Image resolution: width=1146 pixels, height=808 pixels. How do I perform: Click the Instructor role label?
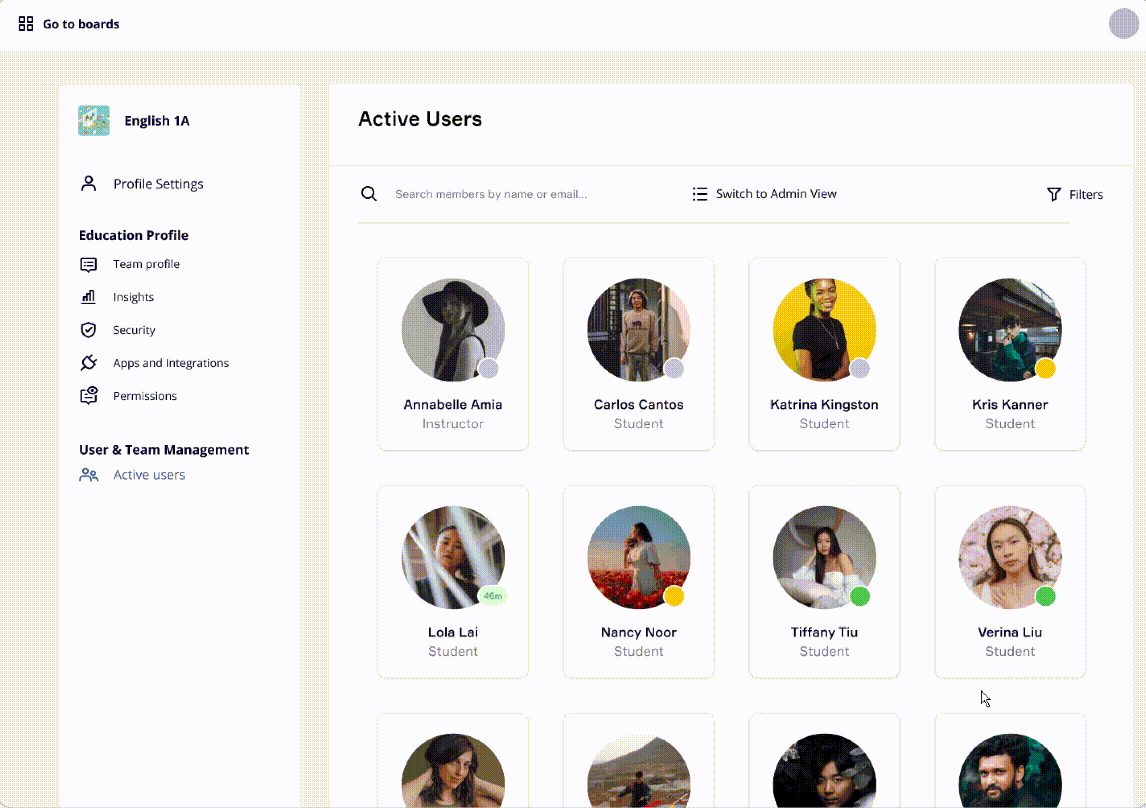point(452,423)
